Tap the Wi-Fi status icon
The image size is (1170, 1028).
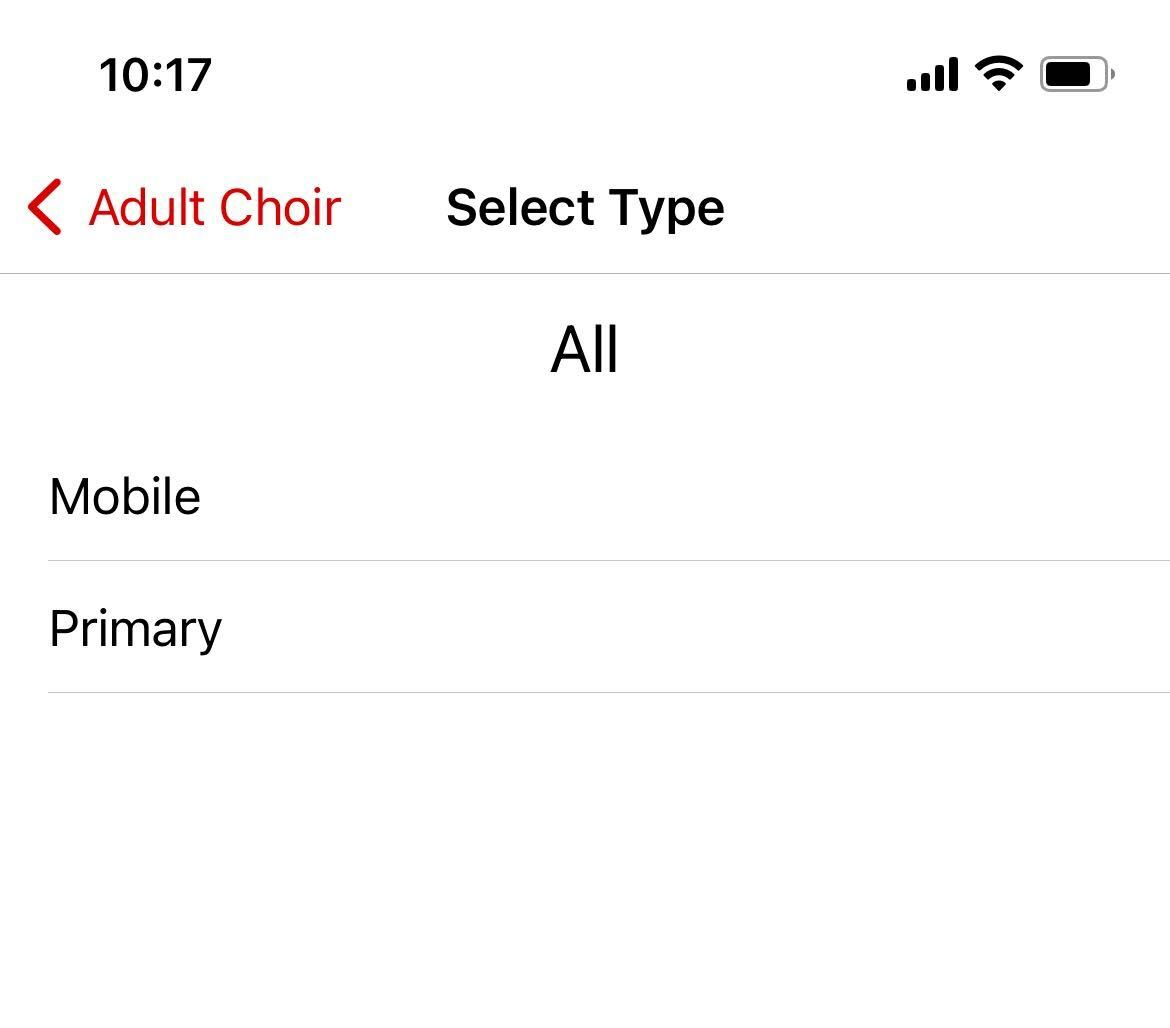(998, 74)
